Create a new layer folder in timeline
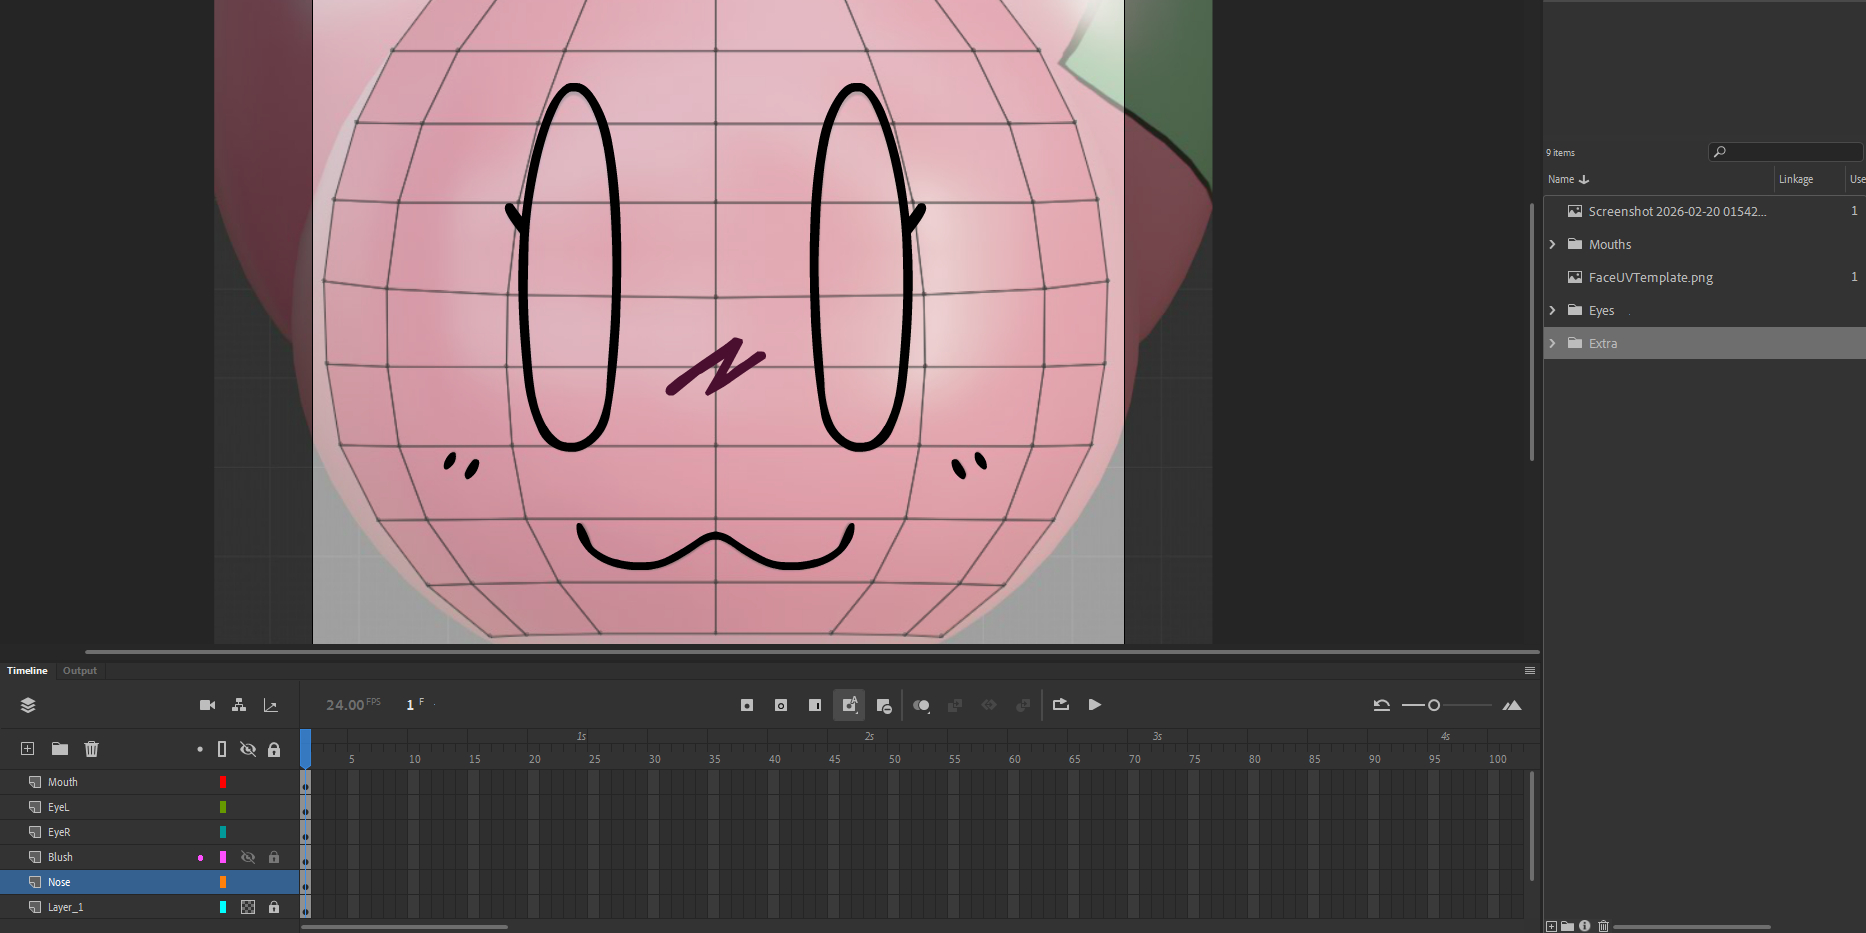 60,749
